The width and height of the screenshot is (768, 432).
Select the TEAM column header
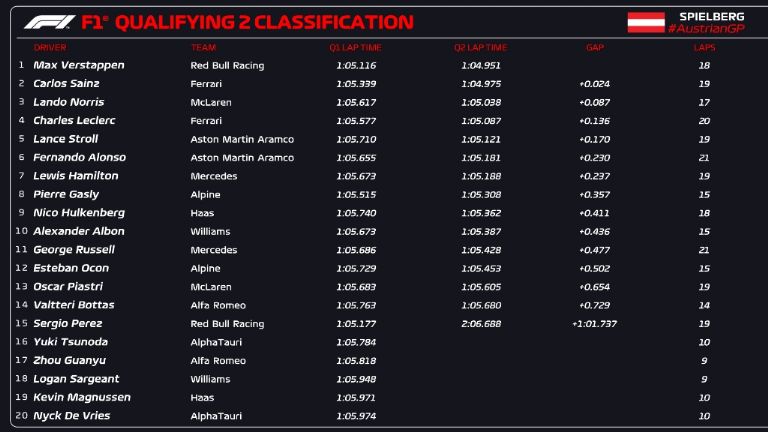click(203, 47)
